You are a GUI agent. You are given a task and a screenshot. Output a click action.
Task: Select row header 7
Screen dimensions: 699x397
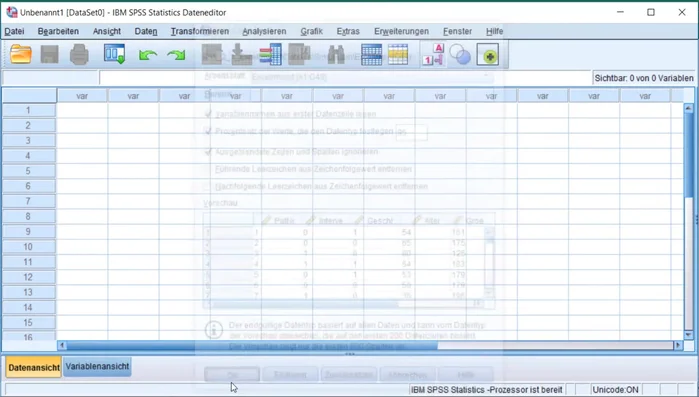point(29,201)
